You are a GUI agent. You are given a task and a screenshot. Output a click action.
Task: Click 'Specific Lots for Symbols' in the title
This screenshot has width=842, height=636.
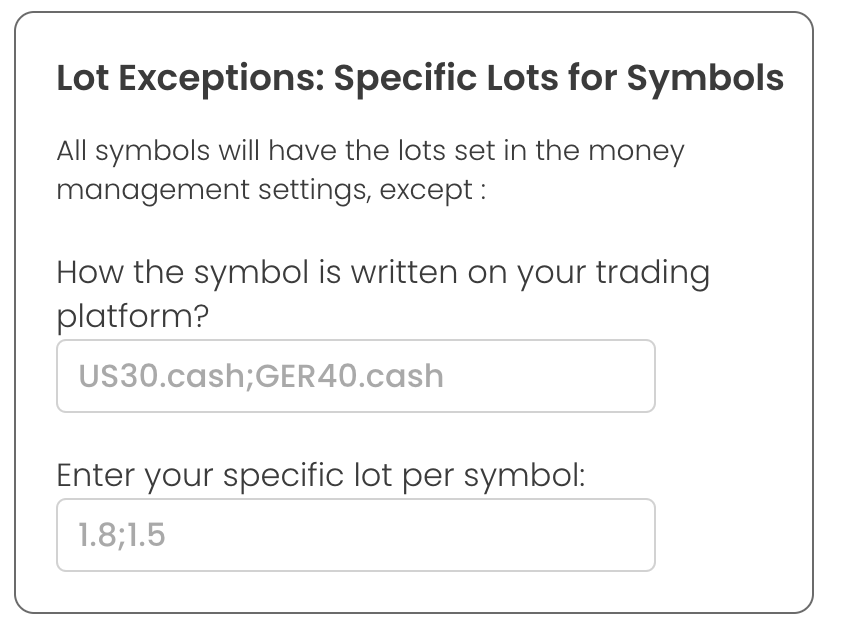point(559,78)
